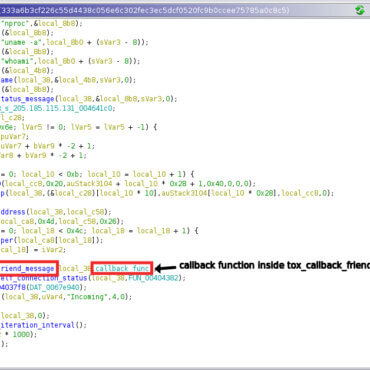The height and width of the screenshot is (370, 370).
Task: Click the uVar4 argument before "Incoming"
Action: pos(52,297)
